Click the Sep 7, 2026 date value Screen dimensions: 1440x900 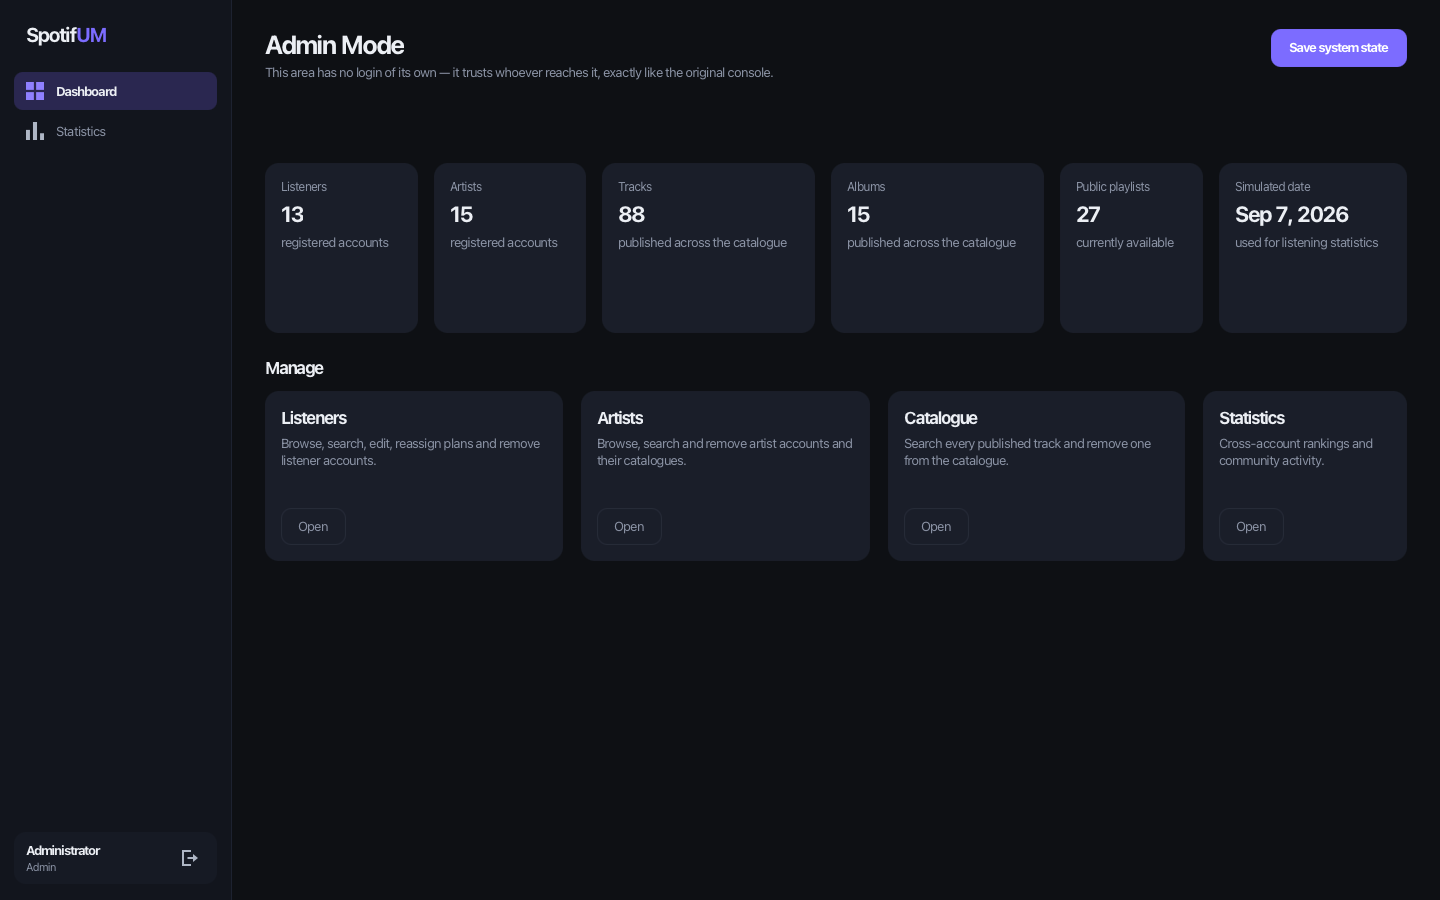tap(1291, 215)
